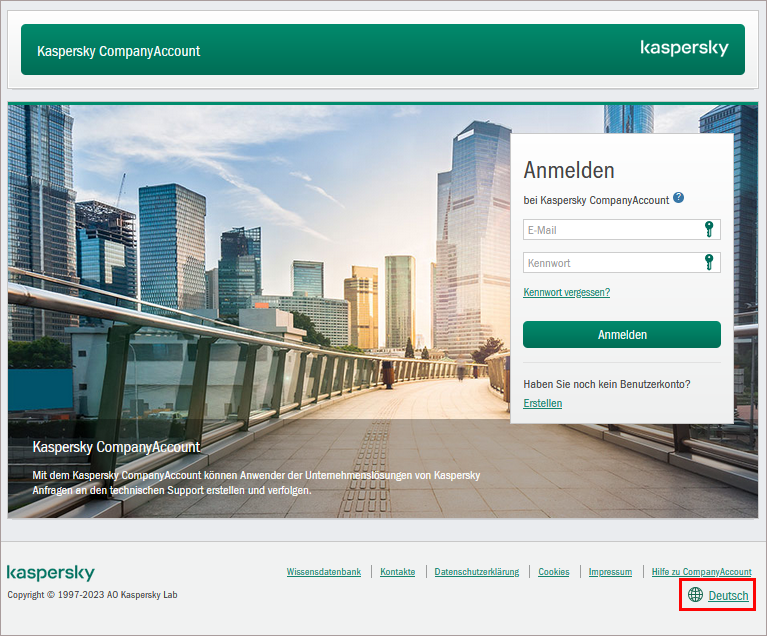Click Kaspersky CompanyAccount caption over the photo

[x=116, y=447]
